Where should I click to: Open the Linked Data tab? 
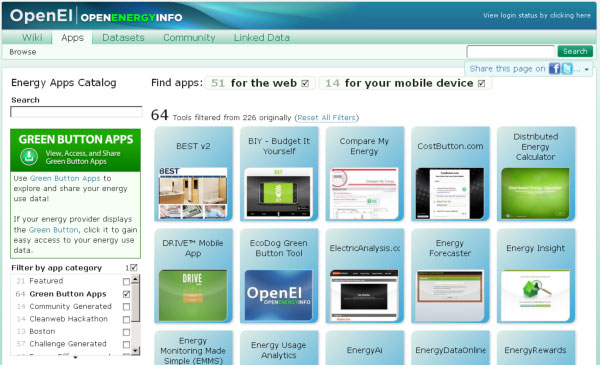[262, 37]
